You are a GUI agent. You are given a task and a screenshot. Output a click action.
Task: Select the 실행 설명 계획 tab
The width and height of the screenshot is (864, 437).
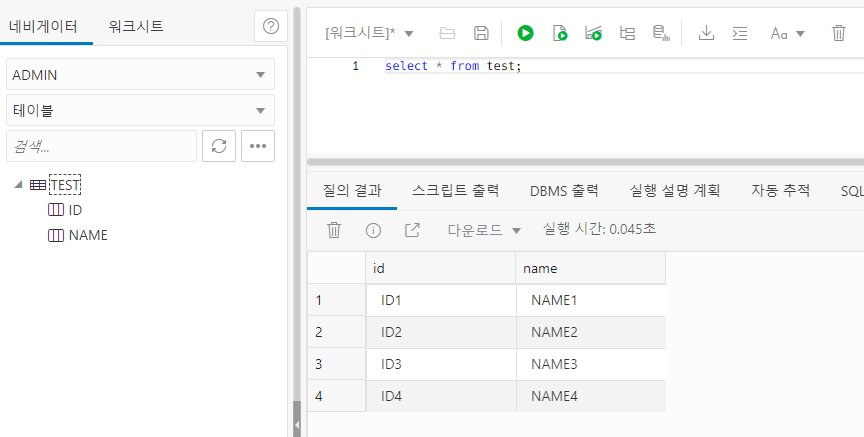[x=675, y=191]
